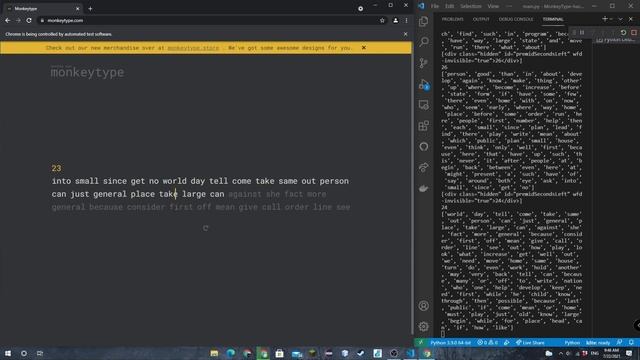Maximize panel with the chevron arrow
640x360 pixels.
(620, 19)
